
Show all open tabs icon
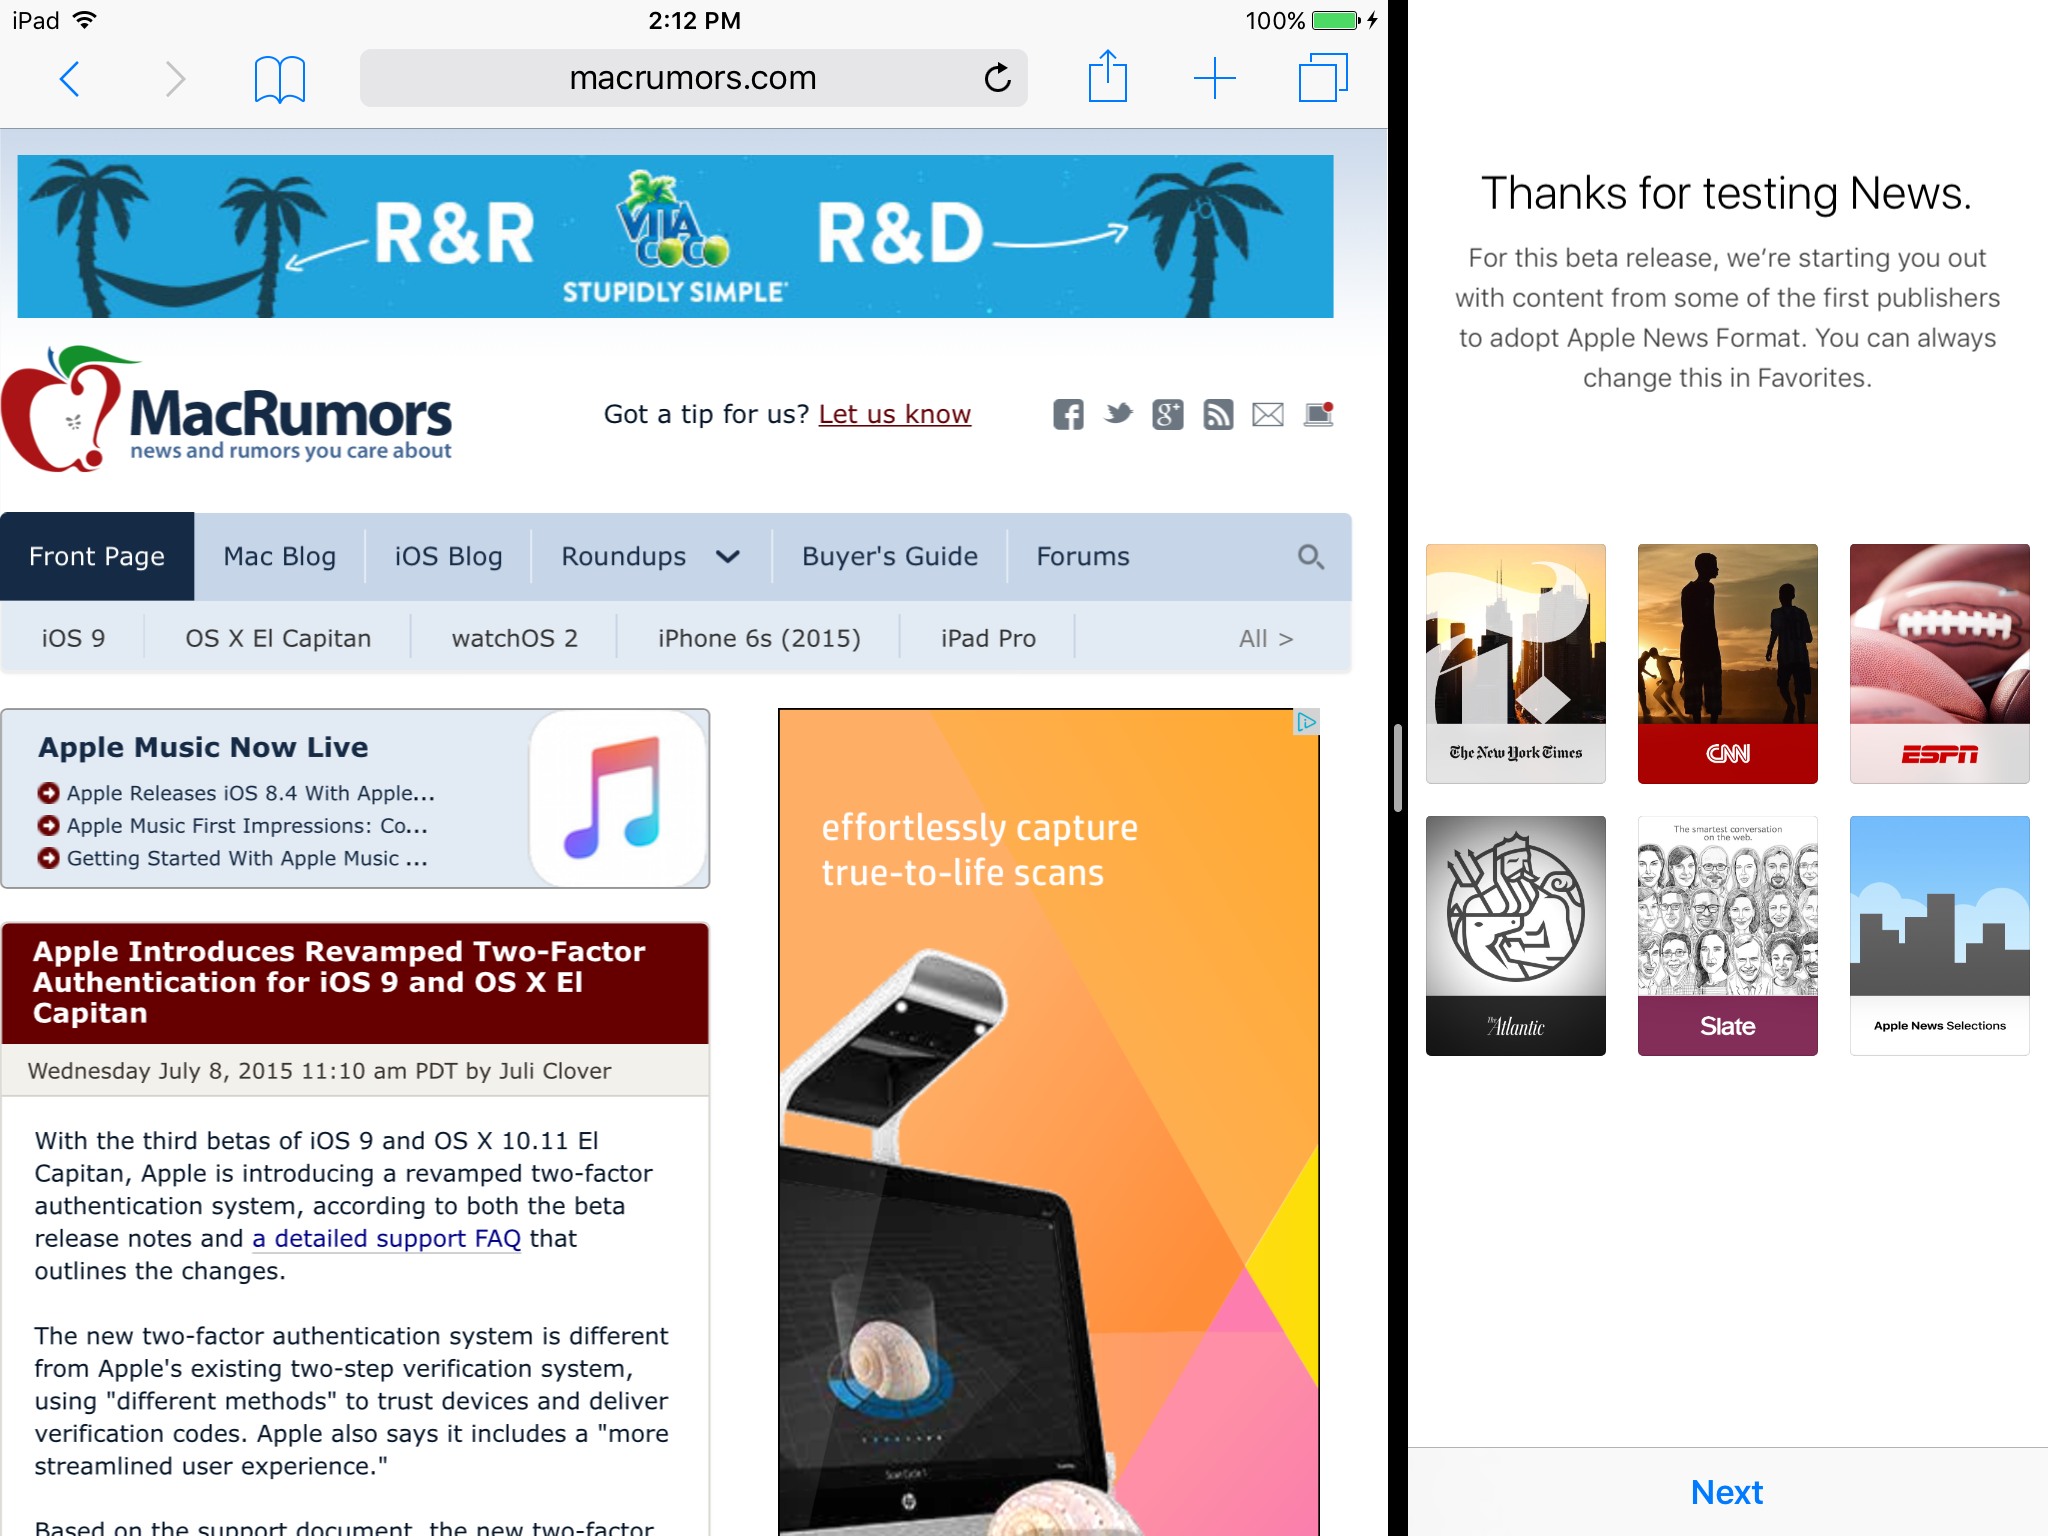point(1323,77)
